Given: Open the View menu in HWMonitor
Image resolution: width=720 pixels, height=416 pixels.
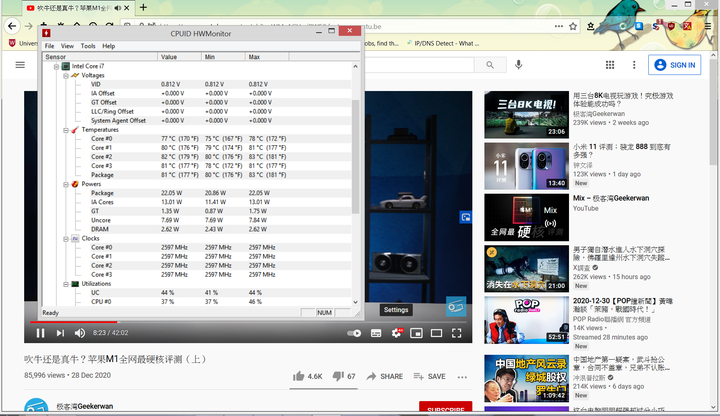Looking at the screenshot, I should tap(67, 46).
